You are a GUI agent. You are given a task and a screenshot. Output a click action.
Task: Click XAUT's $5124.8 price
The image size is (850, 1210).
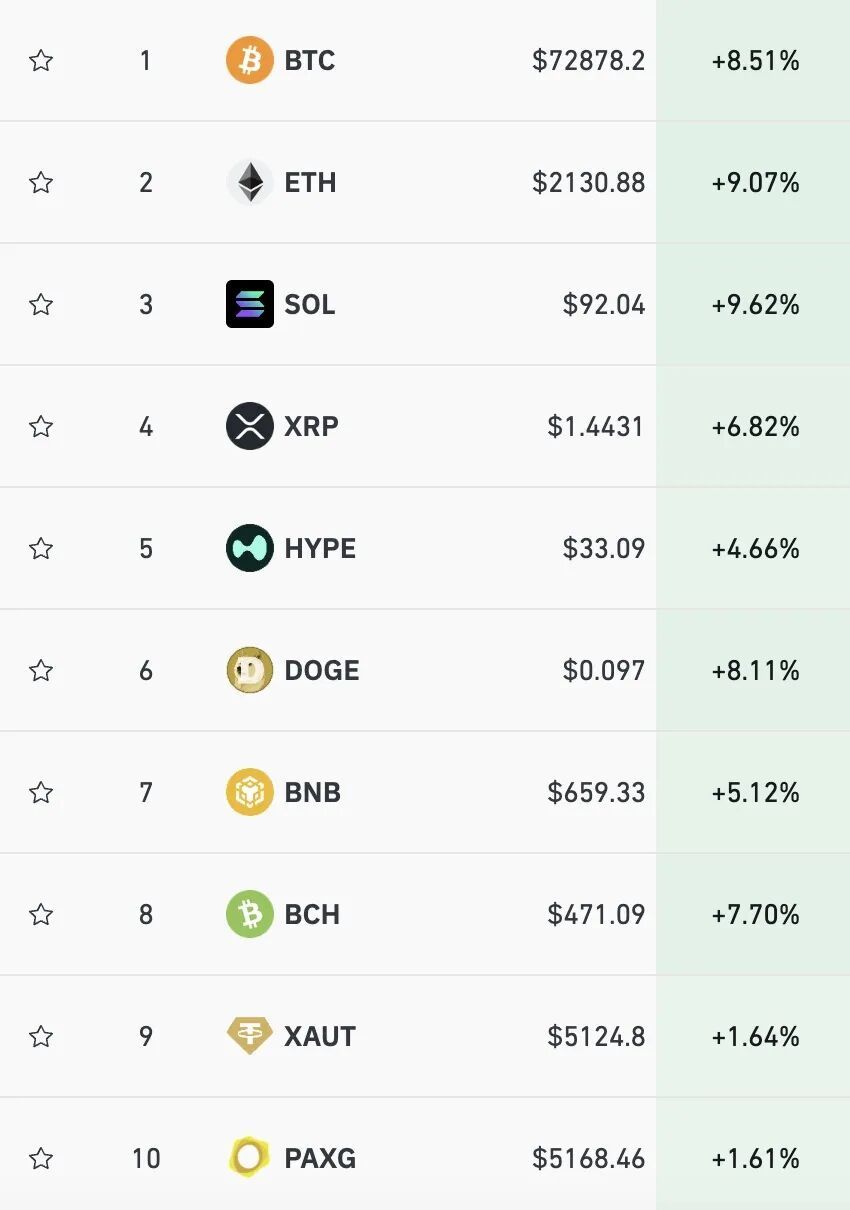click(x=596, y=1036)
